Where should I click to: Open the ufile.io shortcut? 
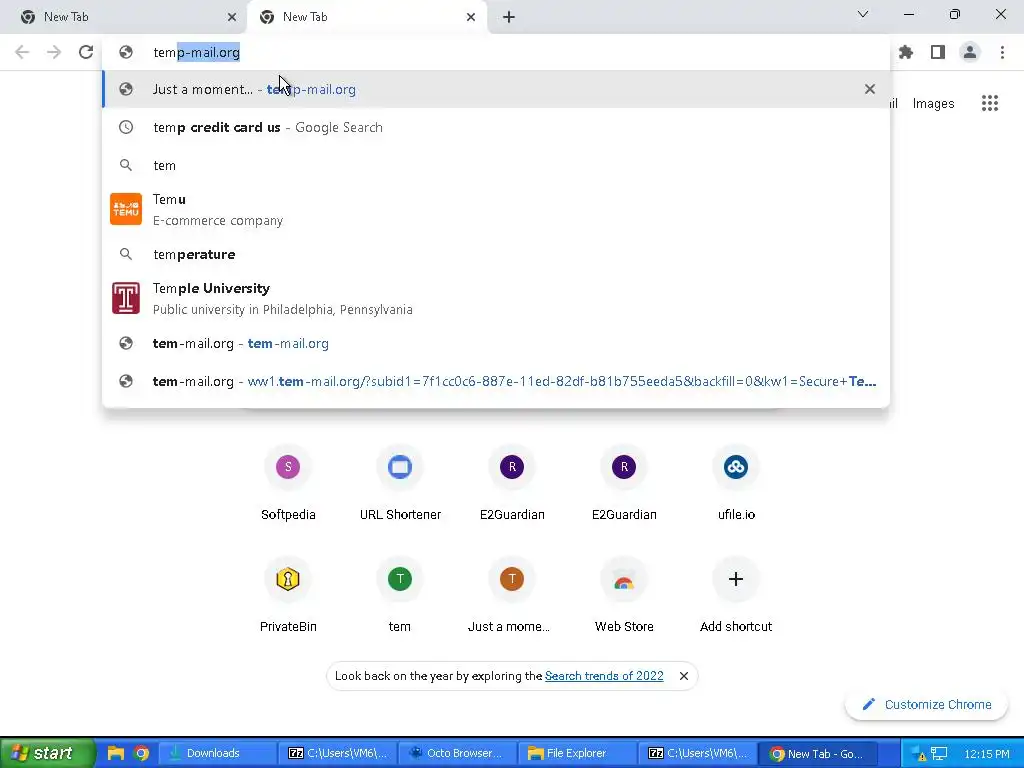[x=736, y=483]
